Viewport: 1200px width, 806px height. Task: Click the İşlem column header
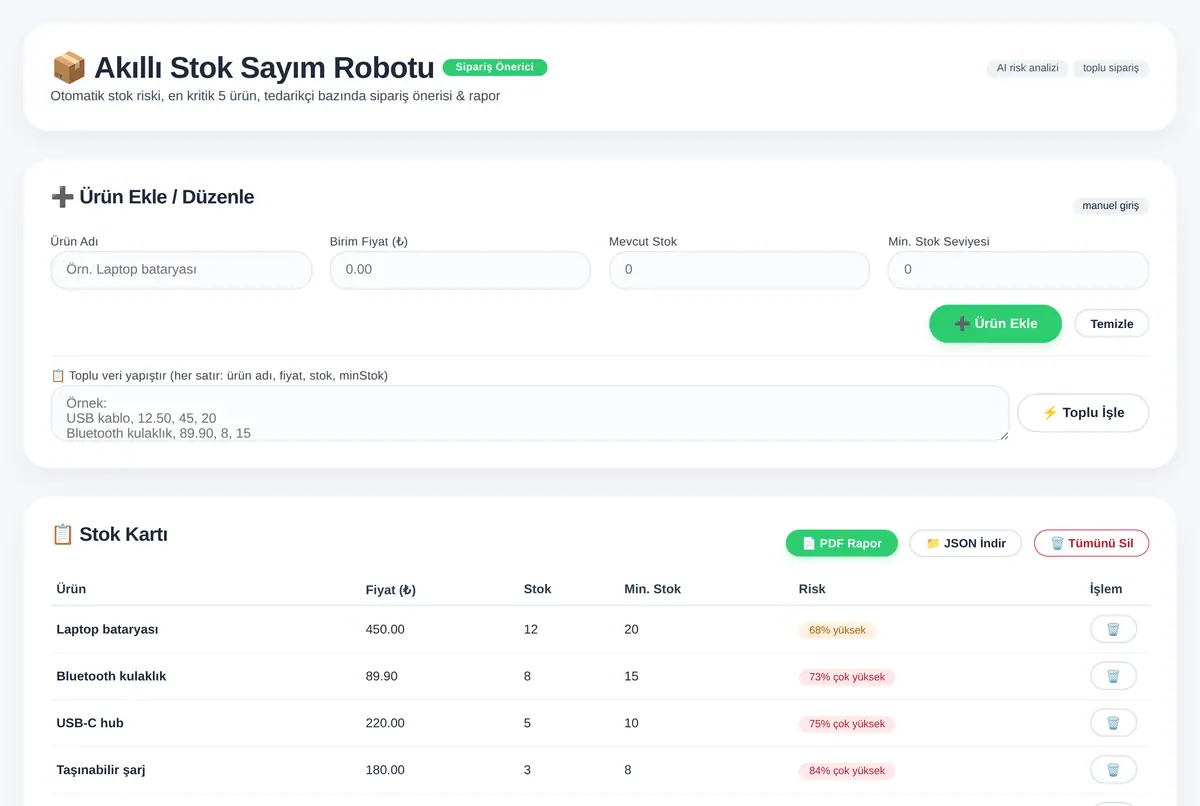click(1106, 589)
